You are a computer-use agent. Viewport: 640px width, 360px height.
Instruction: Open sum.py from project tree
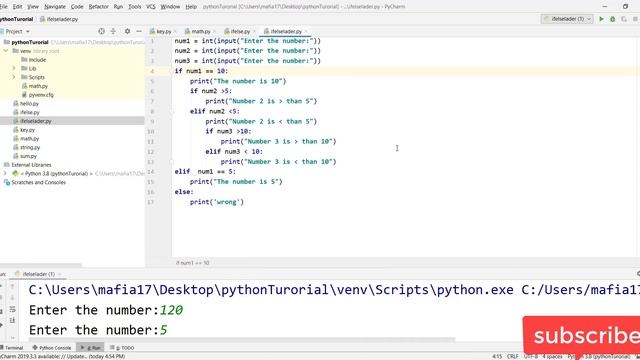pyautogui.click(x=28, y=156)
